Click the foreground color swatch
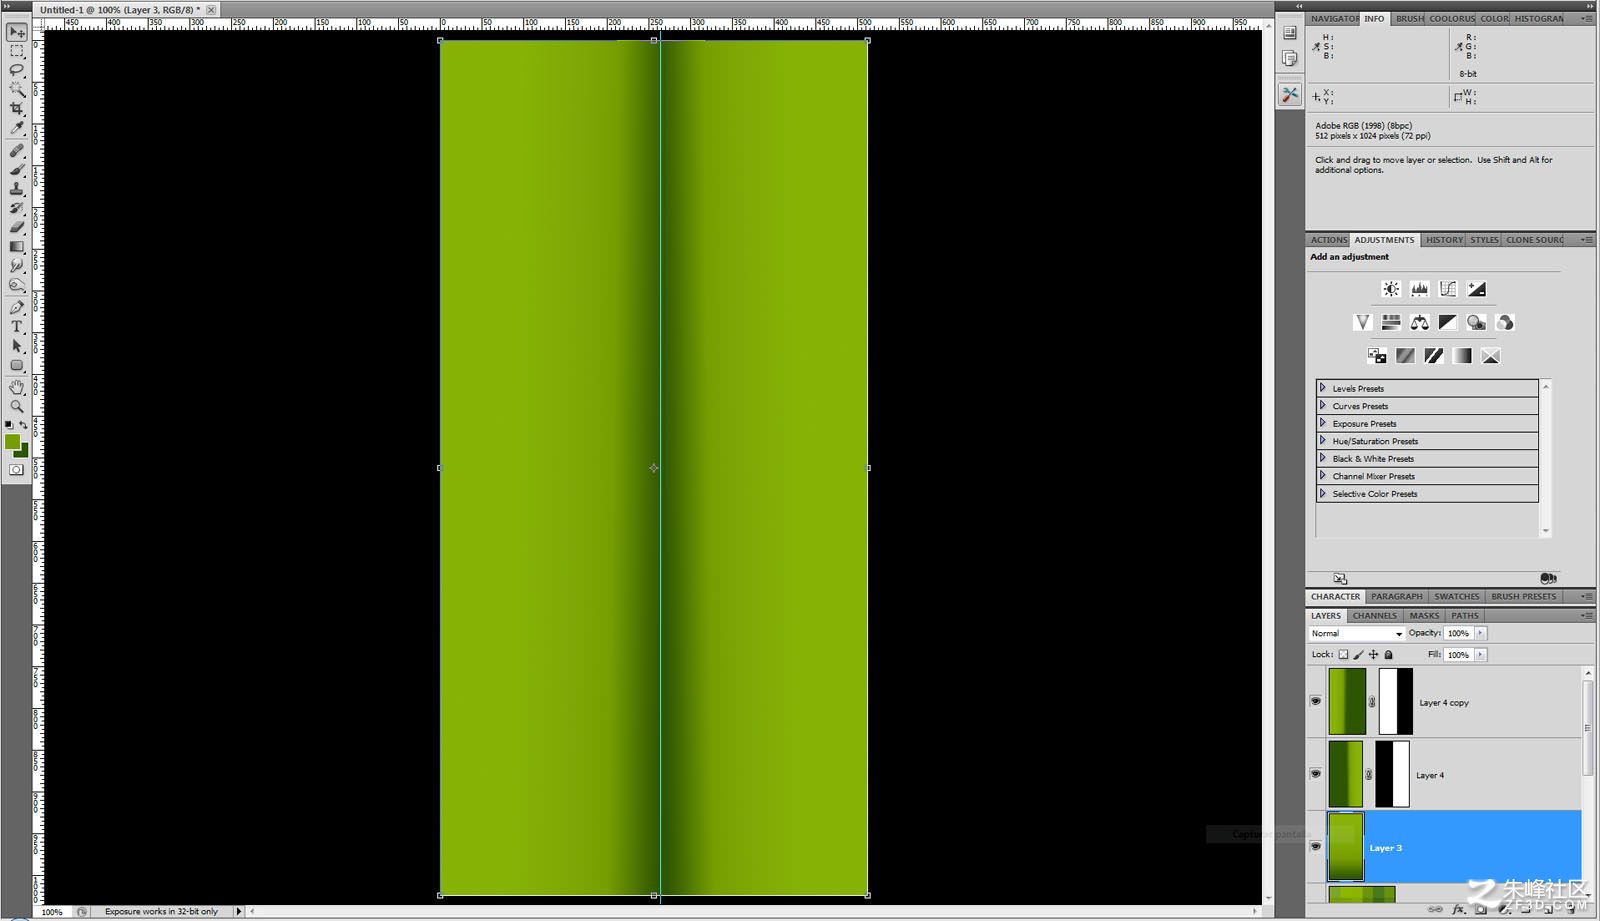Image resolution: width=1600 pixels, height=921 pixels. point(12,442)
